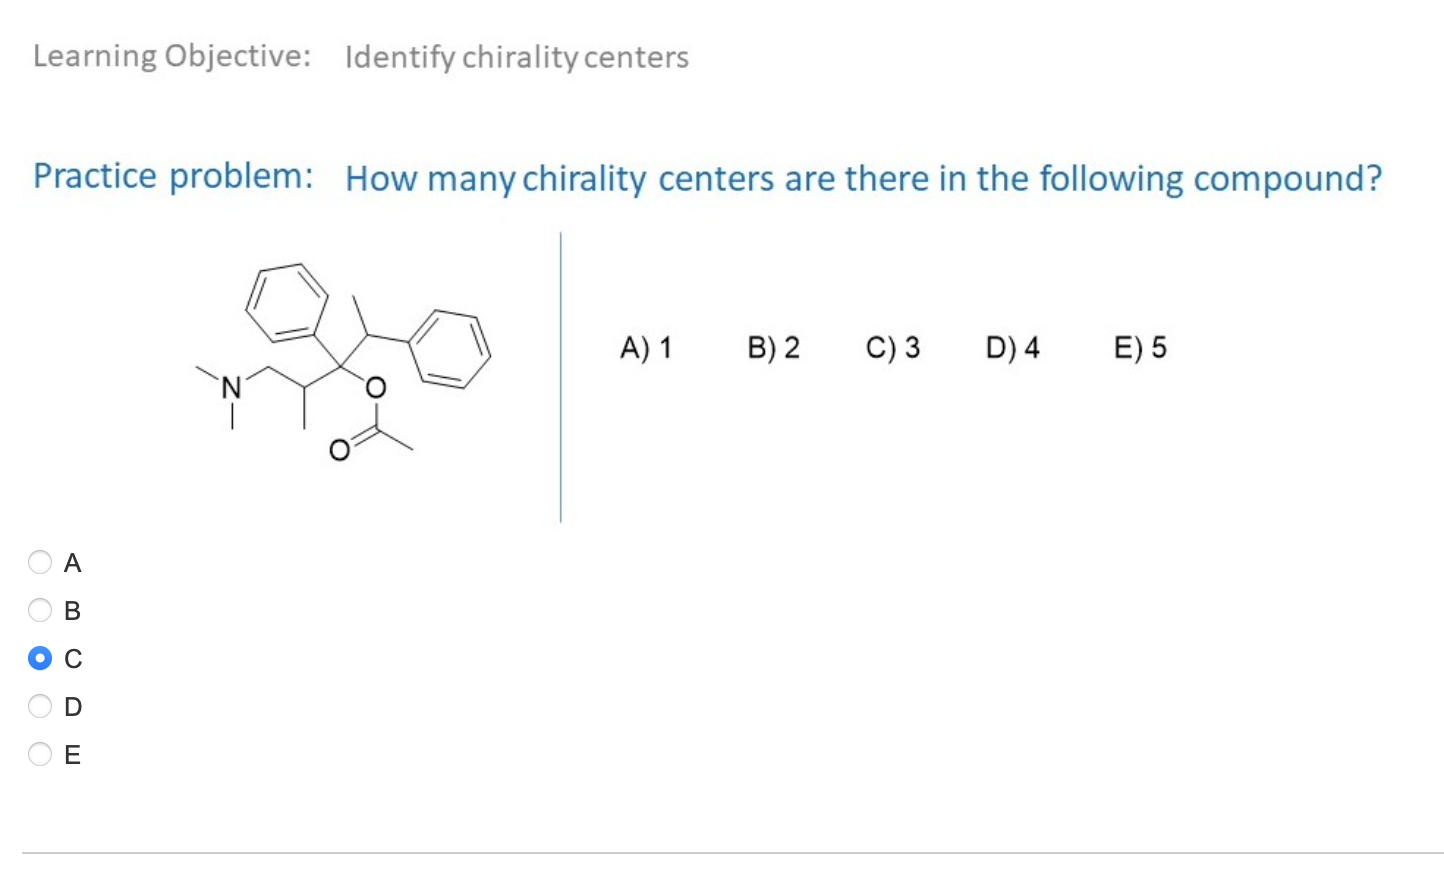Viewport: 1444px width, 878px height.
Task: Click answer choice D) 4
Action: click(x=1012, y=348)
